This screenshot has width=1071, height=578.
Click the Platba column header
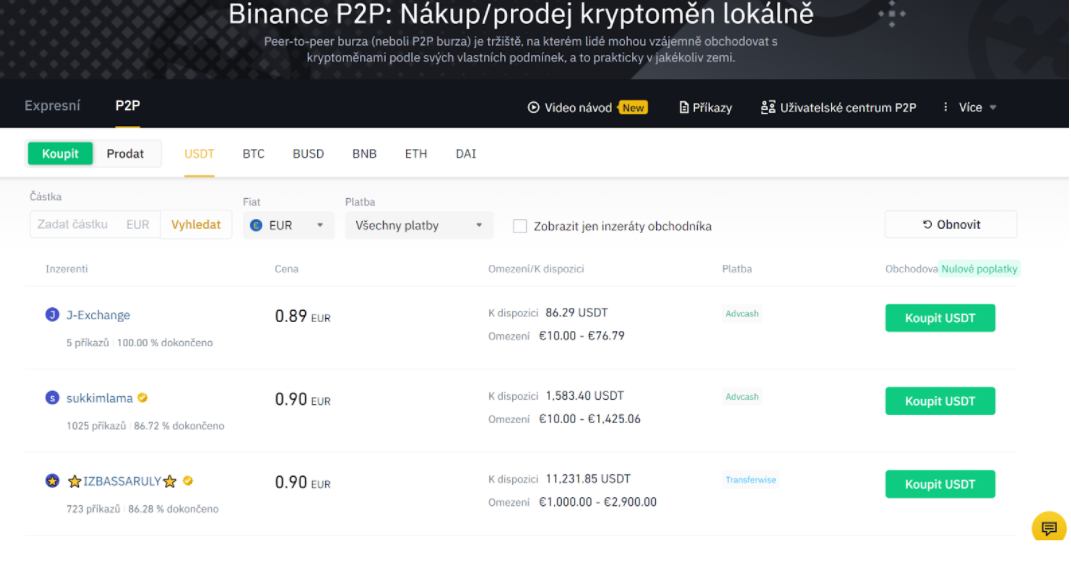(x=737, y=269)
